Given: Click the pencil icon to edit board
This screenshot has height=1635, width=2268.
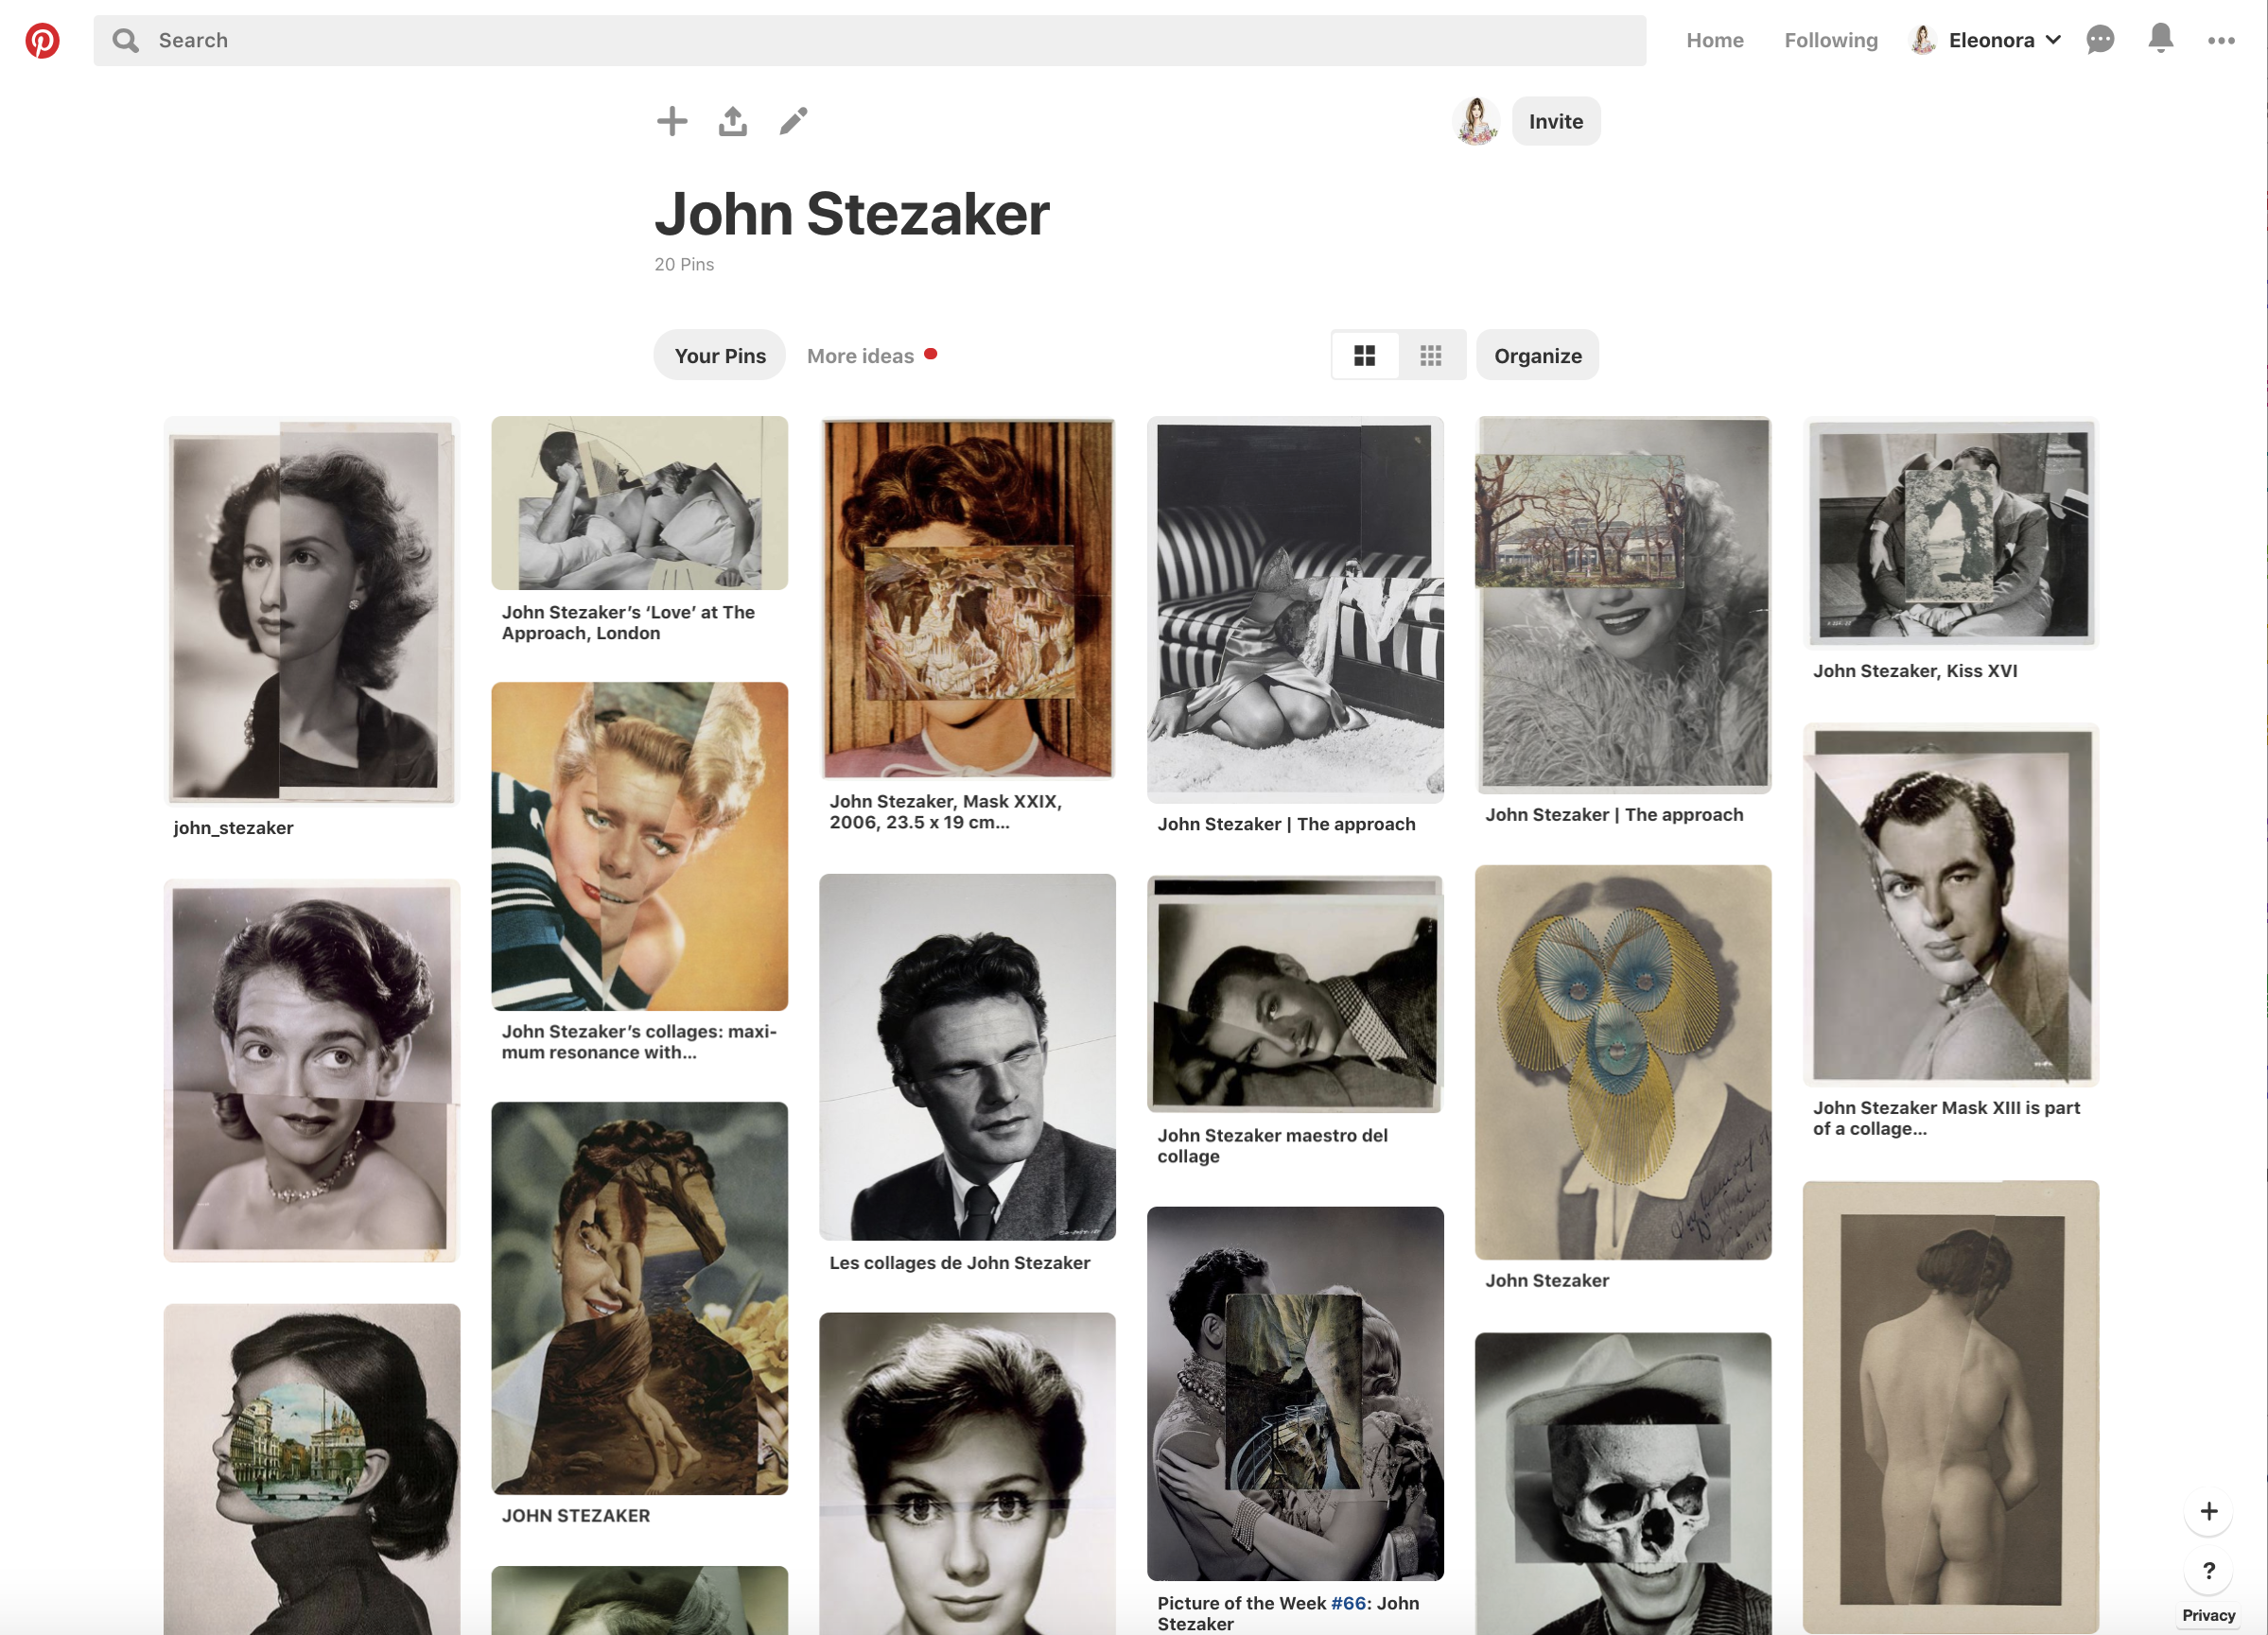Looking at the screenshot, I should (794, 122).
